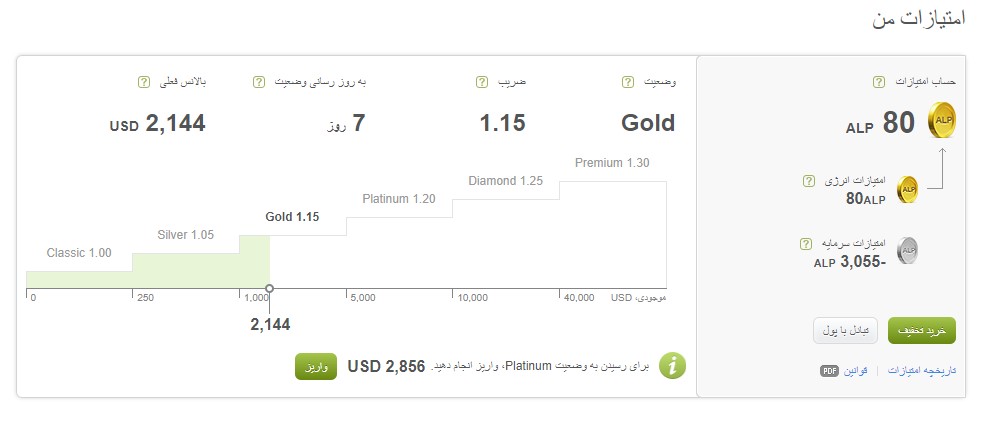Click help icon beside حساب امتیازات
Image resolution: width=985 pixels, height=422 pixels.
879,82
